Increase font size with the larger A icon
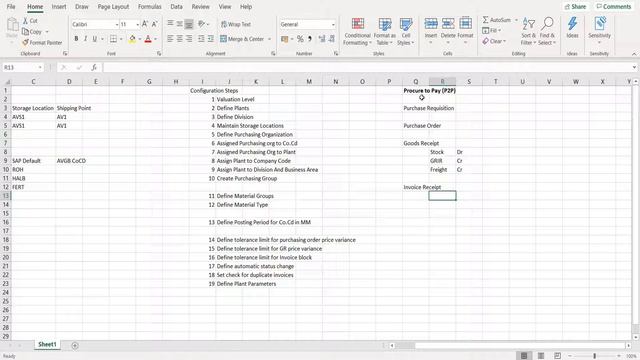 tap(144, 24)
